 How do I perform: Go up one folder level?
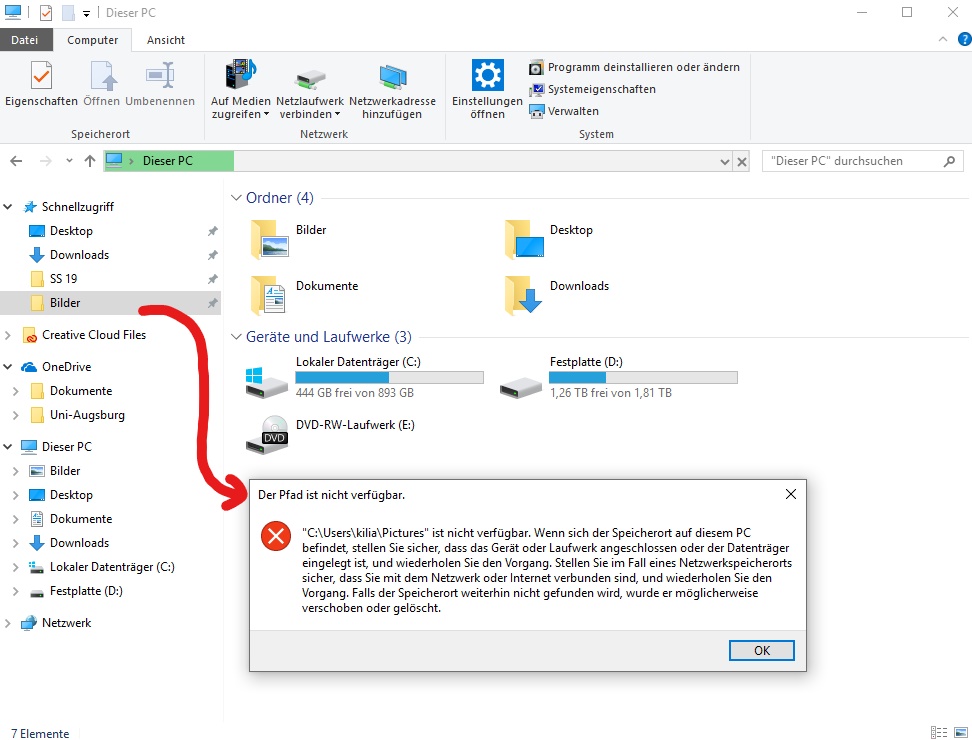pyautogui.click(x=90, y=161)
